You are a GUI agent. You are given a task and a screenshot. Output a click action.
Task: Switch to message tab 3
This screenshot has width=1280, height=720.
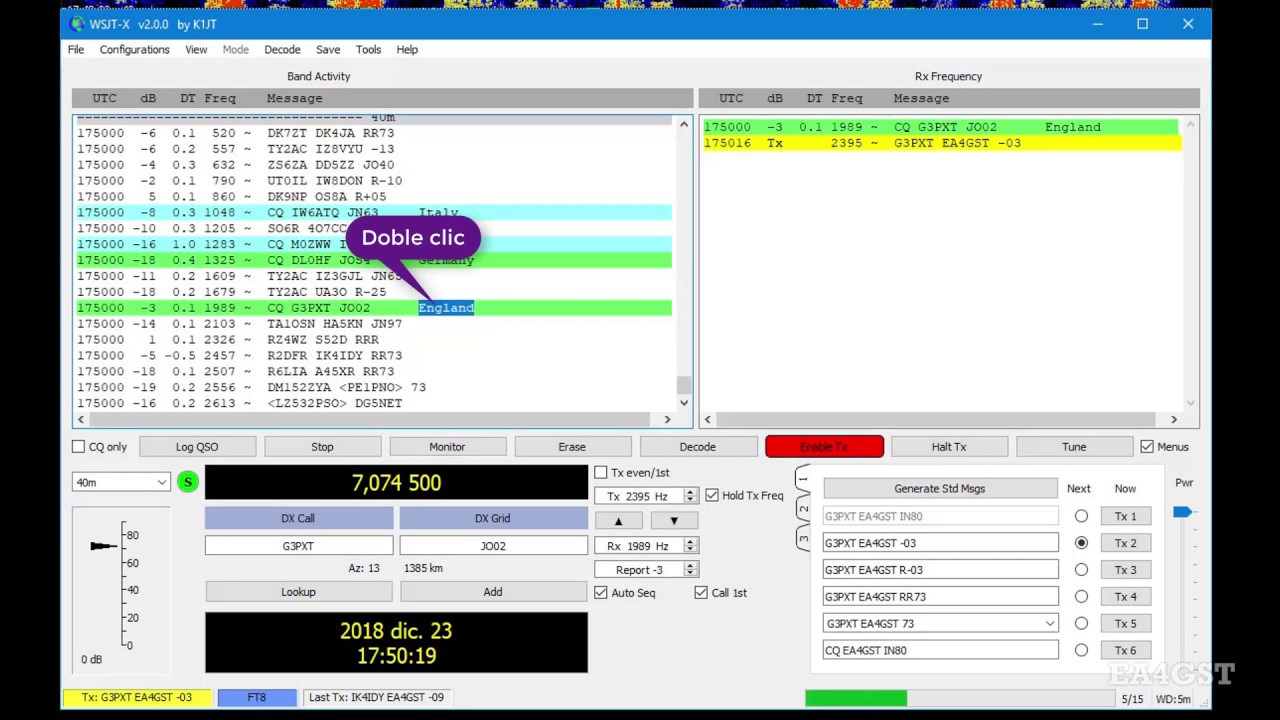802,539
